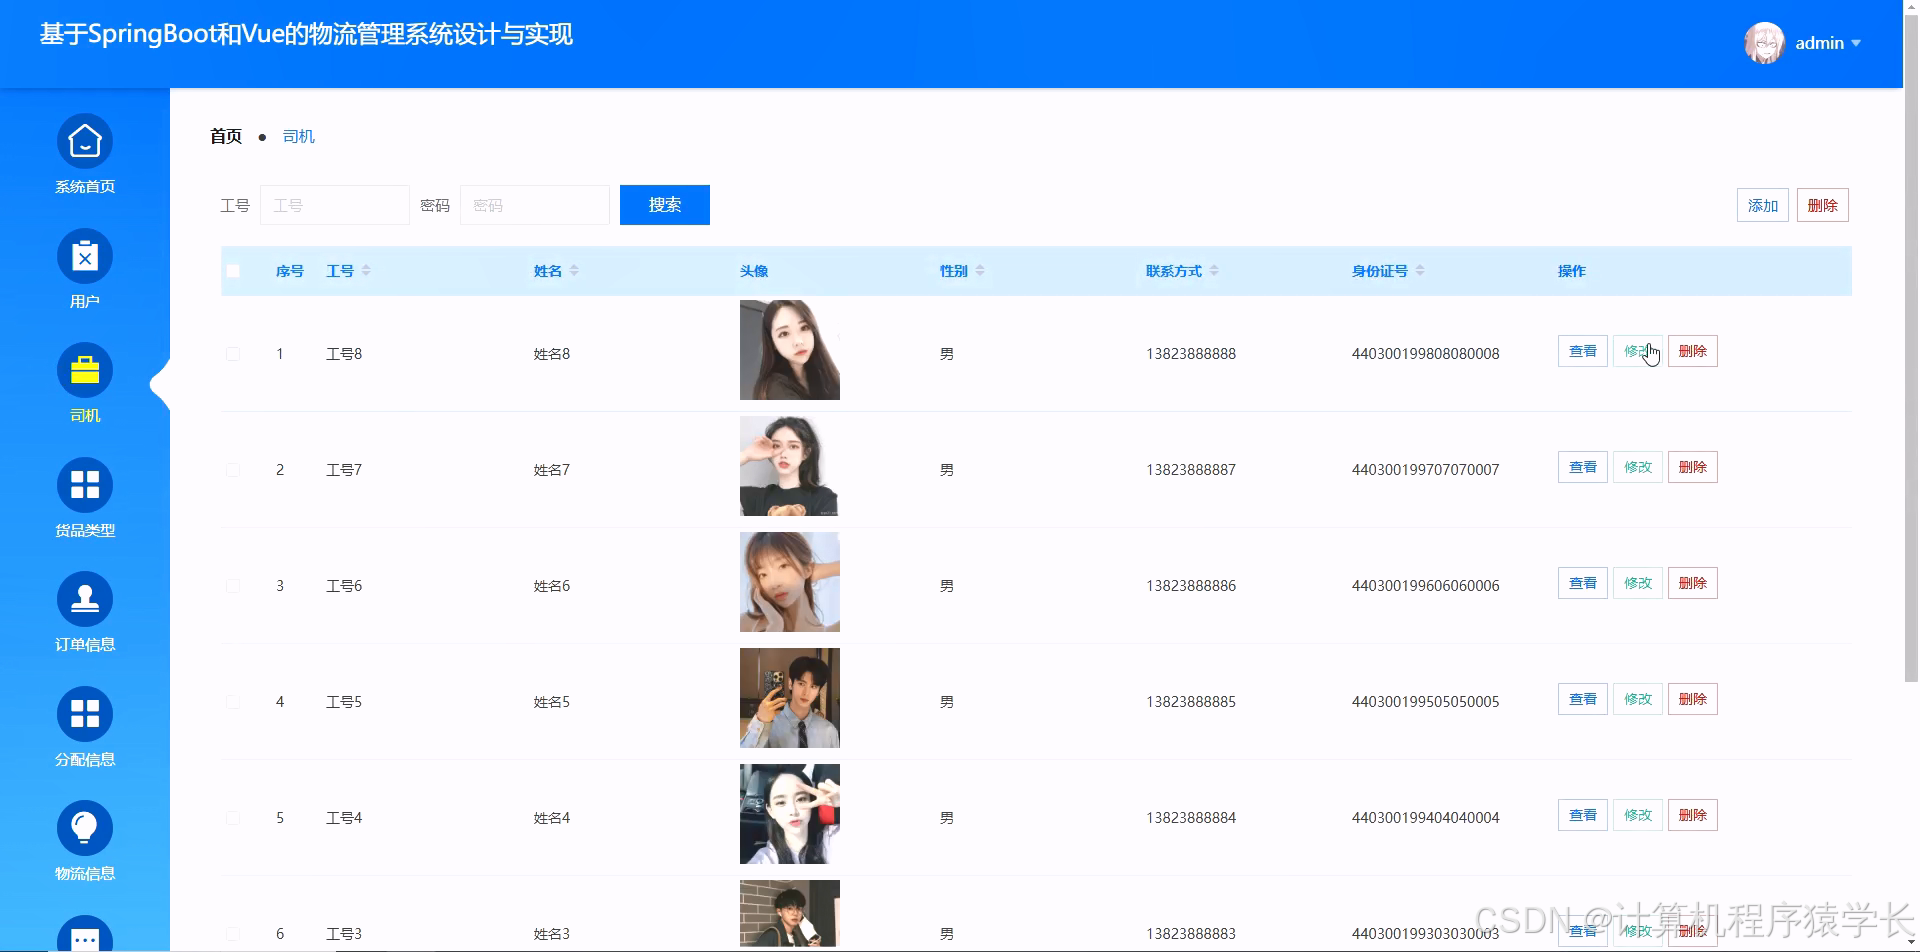1920x952 pixels.
Task: Go to 首页 in the breadcrumb
Action: click(x=225, y=136)
